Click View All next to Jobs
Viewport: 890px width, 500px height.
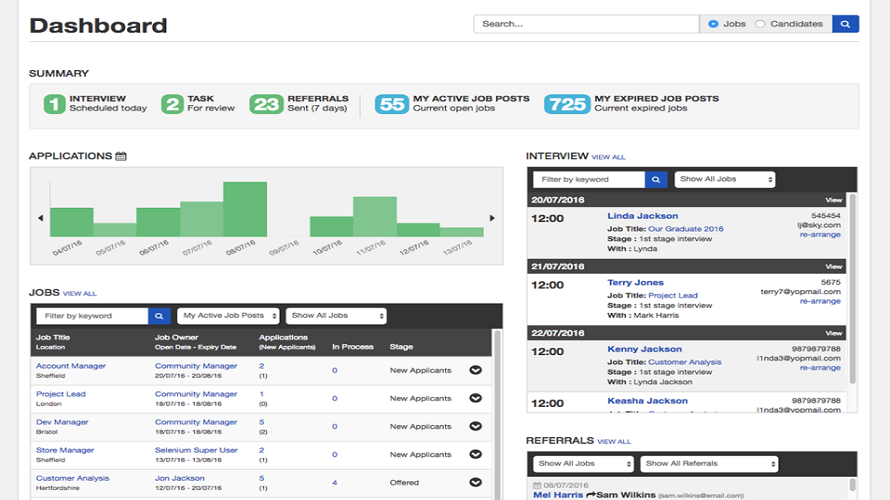click(x=80, y=294)
